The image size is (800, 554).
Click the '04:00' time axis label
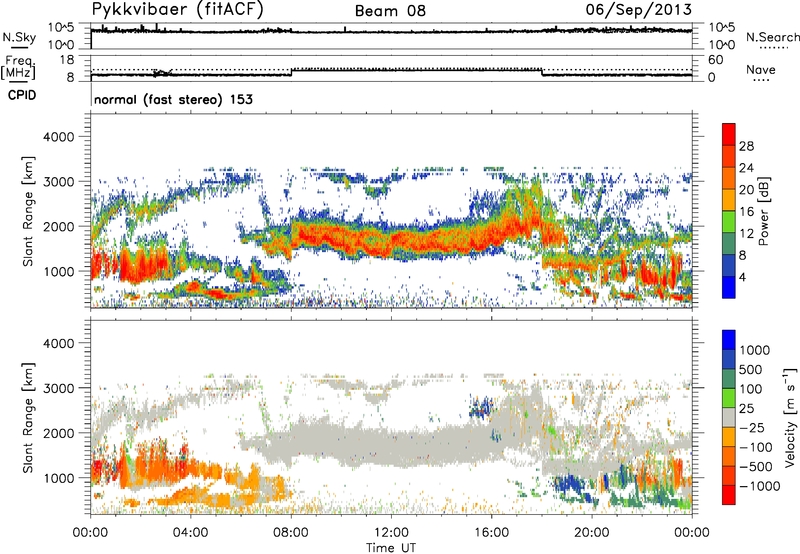pyautogui.click(x=190, y=533)
